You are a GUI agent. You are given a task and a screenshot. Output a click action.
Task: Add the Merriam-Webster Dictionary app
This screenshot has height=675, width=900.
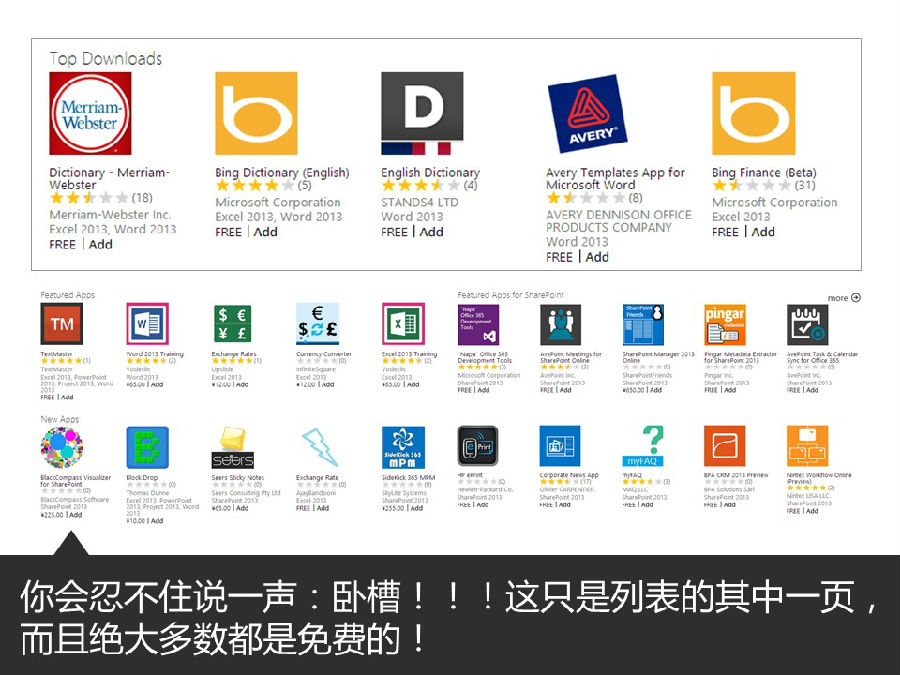100,244
